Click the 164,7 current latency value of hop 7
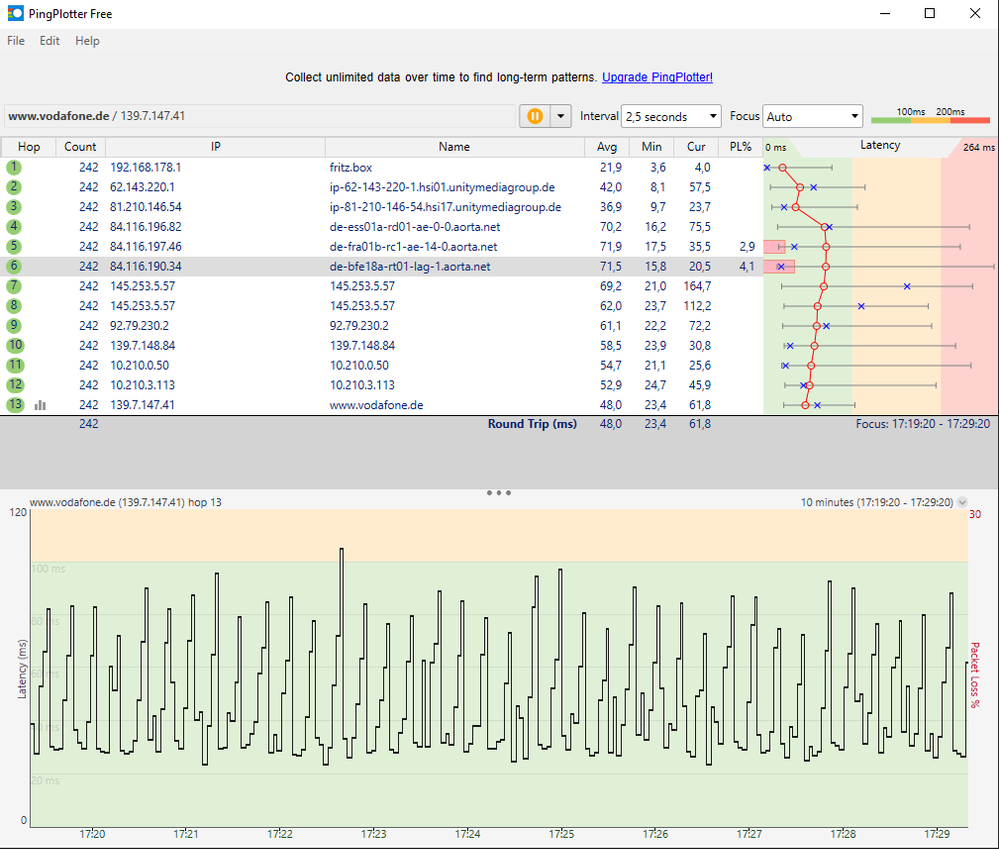This screenshot has height=849, width=999. click(698, 286)
